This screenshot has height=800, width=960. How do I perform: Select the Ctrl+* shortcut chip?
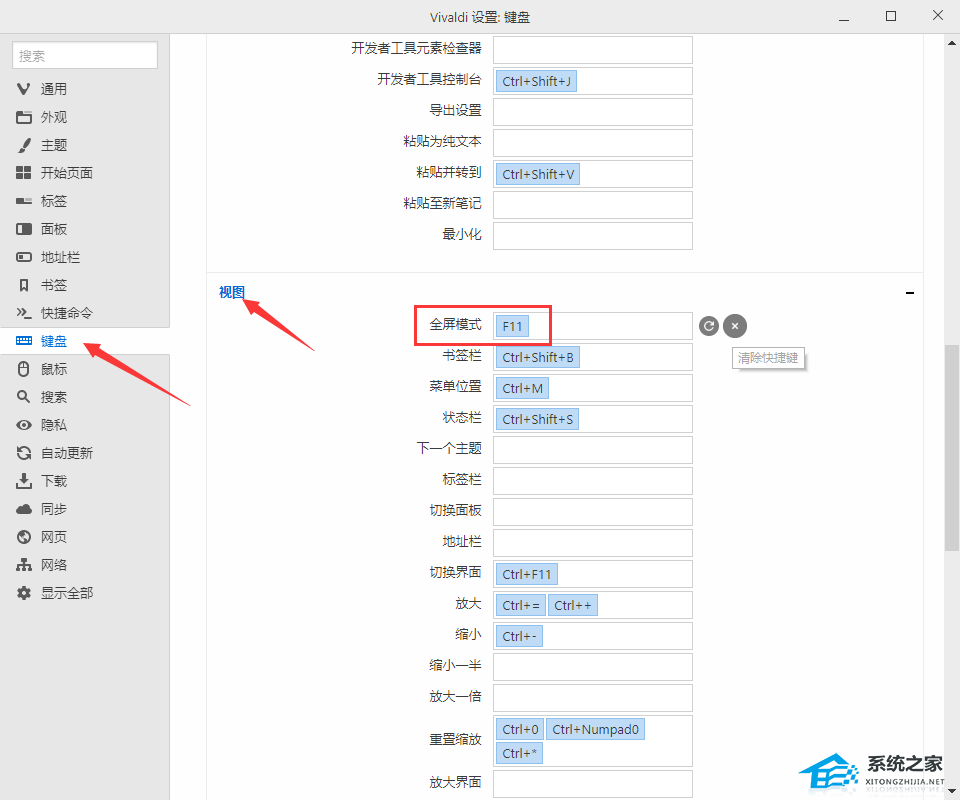click(519, 753)
